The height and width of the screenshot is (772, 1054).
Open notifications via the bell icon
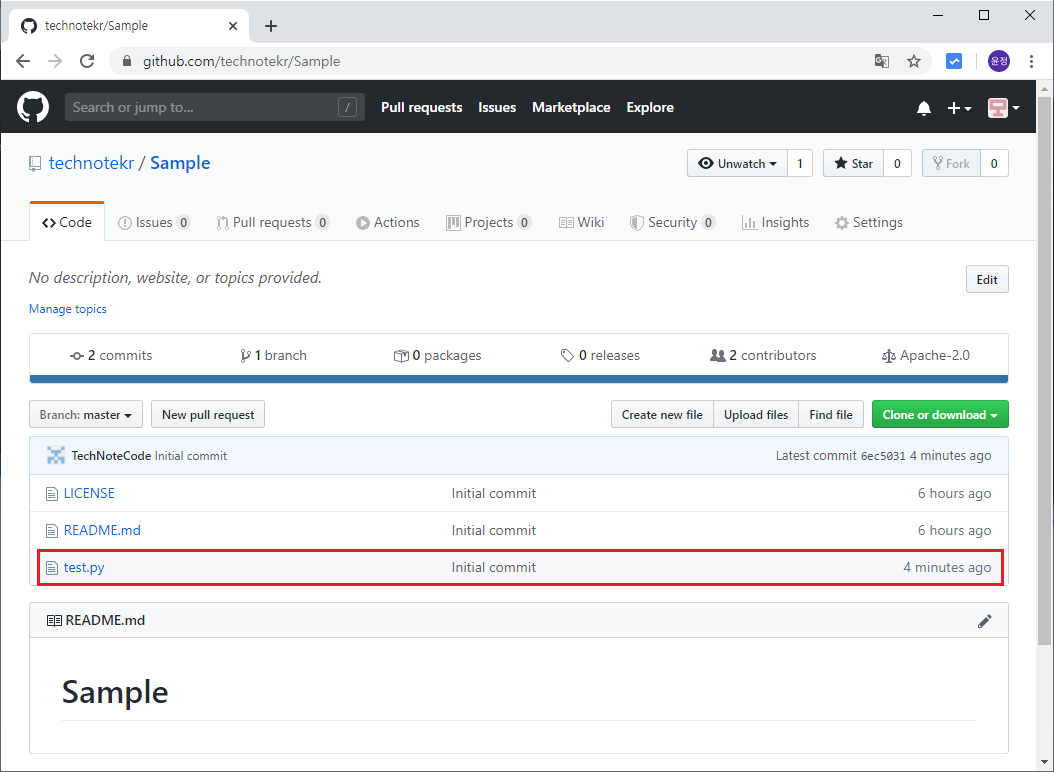pos(923,107)
